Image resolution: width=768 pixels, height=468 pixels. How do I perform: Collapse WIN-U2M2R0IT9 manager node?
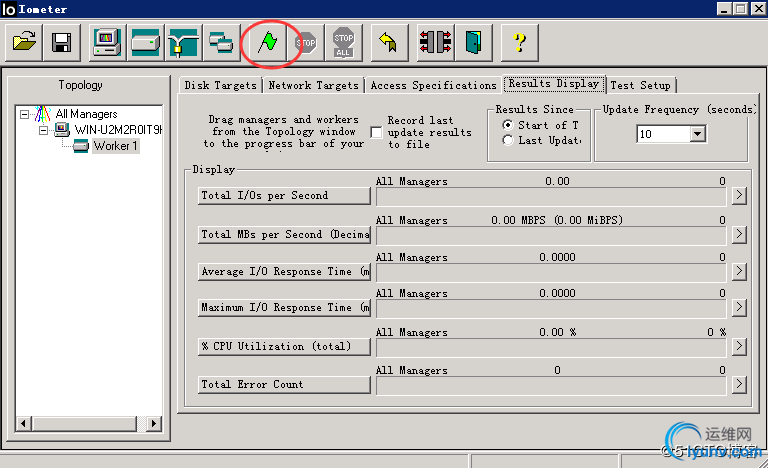[44, 130]
